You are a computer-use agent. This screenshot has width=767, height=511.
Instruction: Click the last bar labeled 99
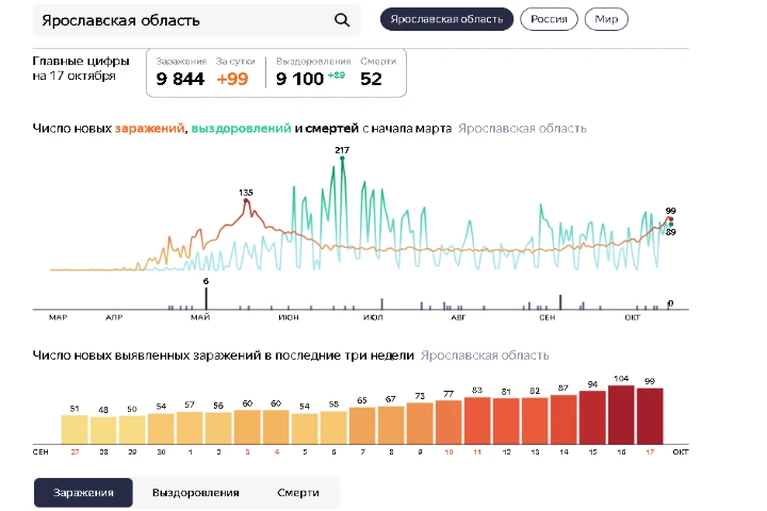(650, 416)
